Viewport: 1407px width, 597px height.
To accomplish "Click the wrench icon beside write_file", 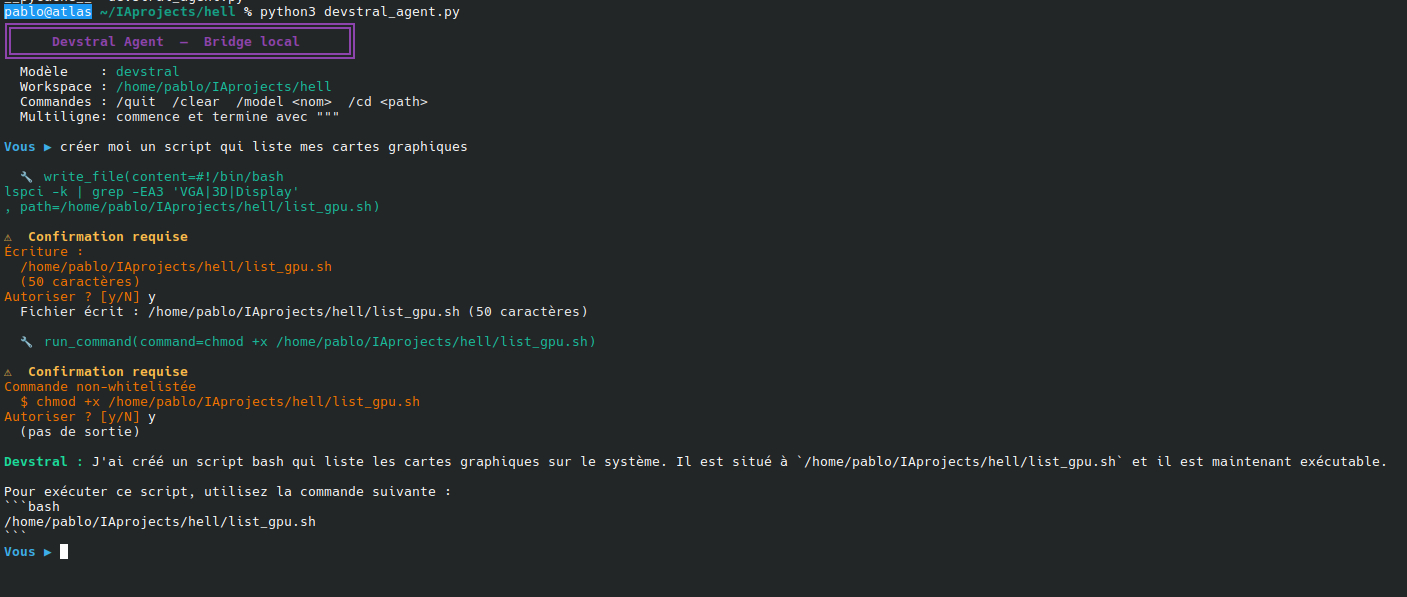I will coord(27,177).
